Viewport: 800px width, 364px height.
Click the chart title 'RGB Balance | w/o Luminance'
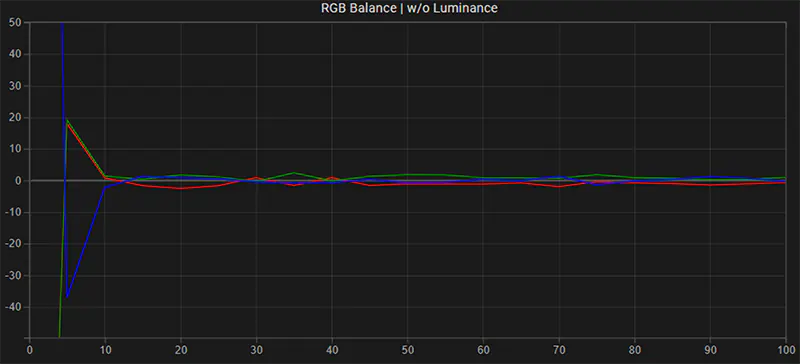[409, 8]
